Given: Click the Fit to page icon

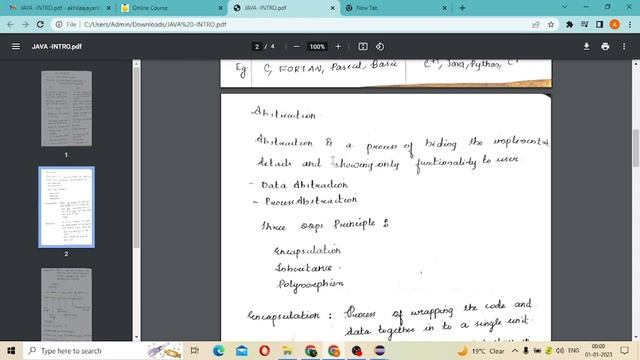Looking at the screenshot, I should coord(363,47).
